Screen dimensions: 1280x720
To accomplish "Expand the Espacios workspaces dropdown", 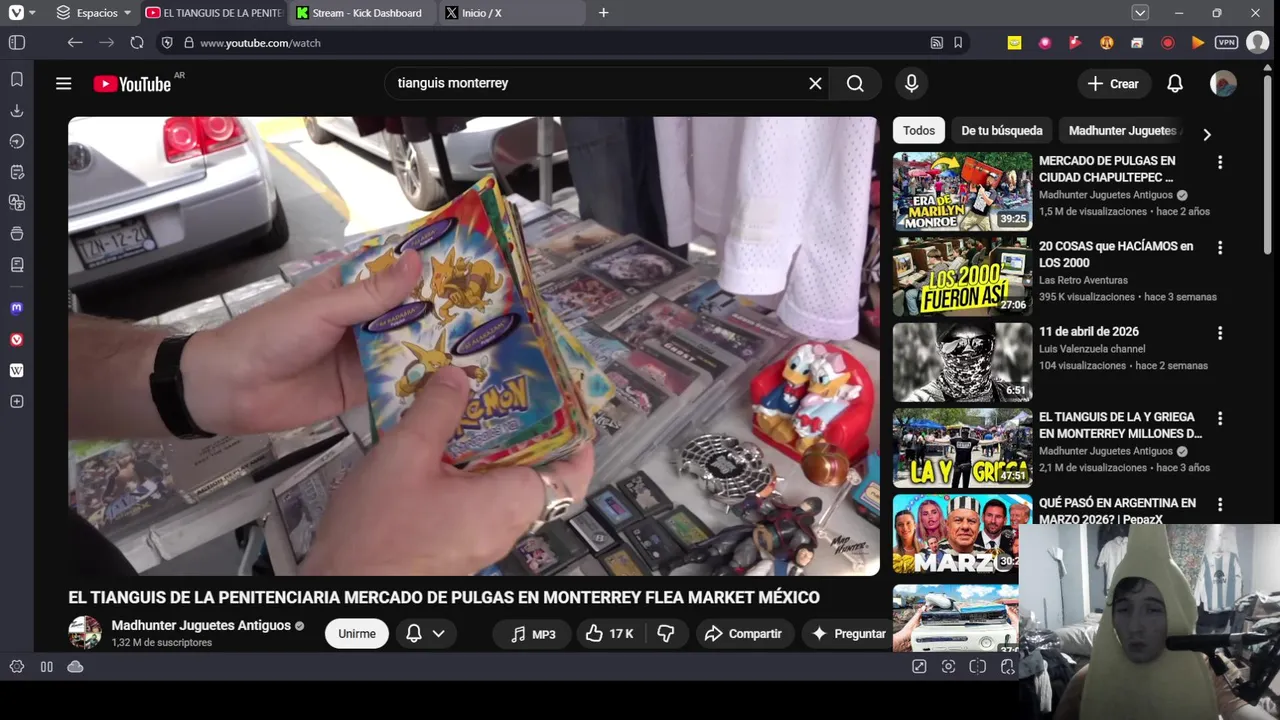I will click(x=94, y=13).
